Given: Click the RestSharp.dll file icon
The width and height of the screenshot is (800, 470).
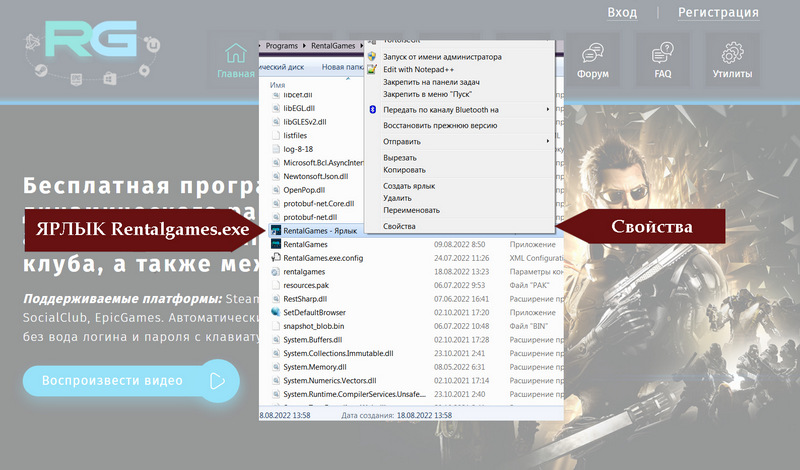Looking at the screenshot, I should pyautogui.click(x=276, y=299).
